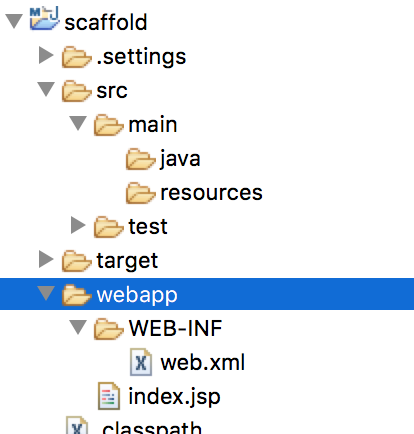Expand the target folder
The image size is (414, 434).
coord(46,259)
